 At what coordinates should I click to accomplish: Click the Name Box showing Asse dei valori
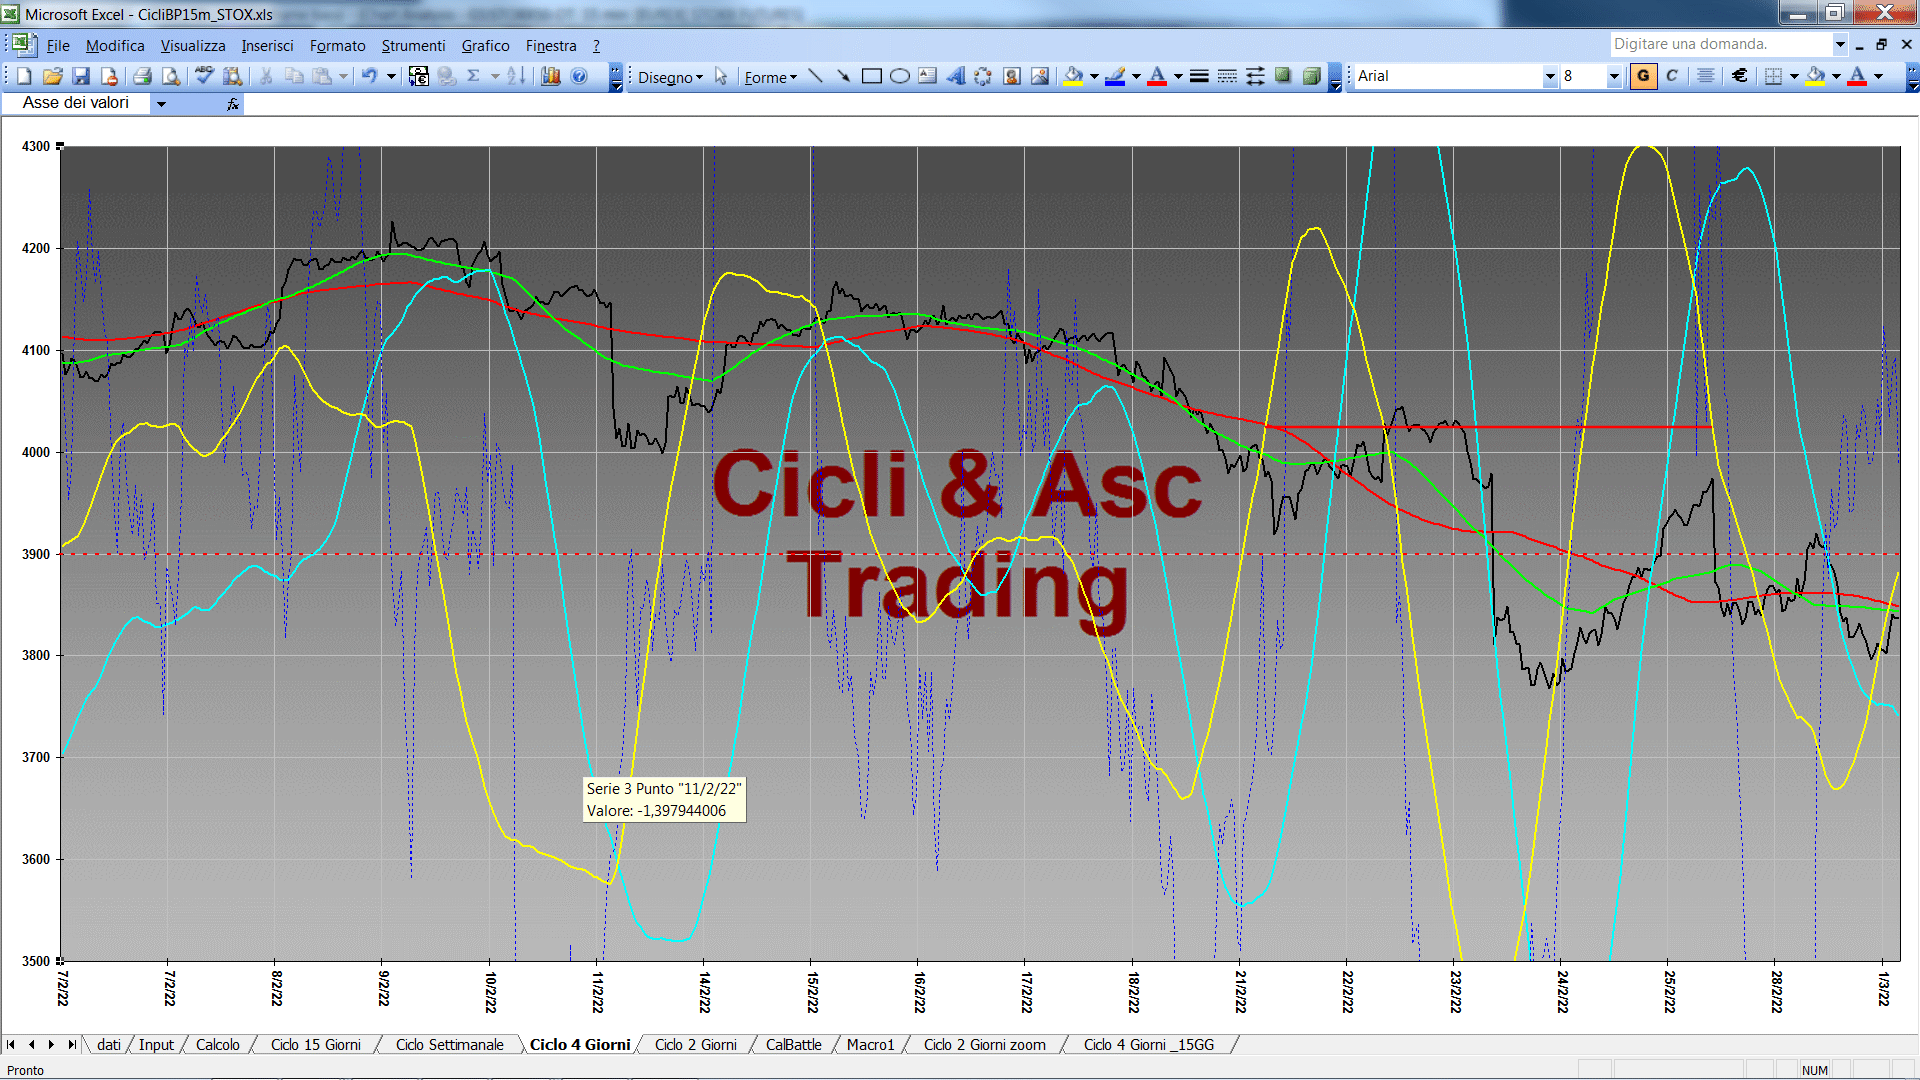(76, 103)
